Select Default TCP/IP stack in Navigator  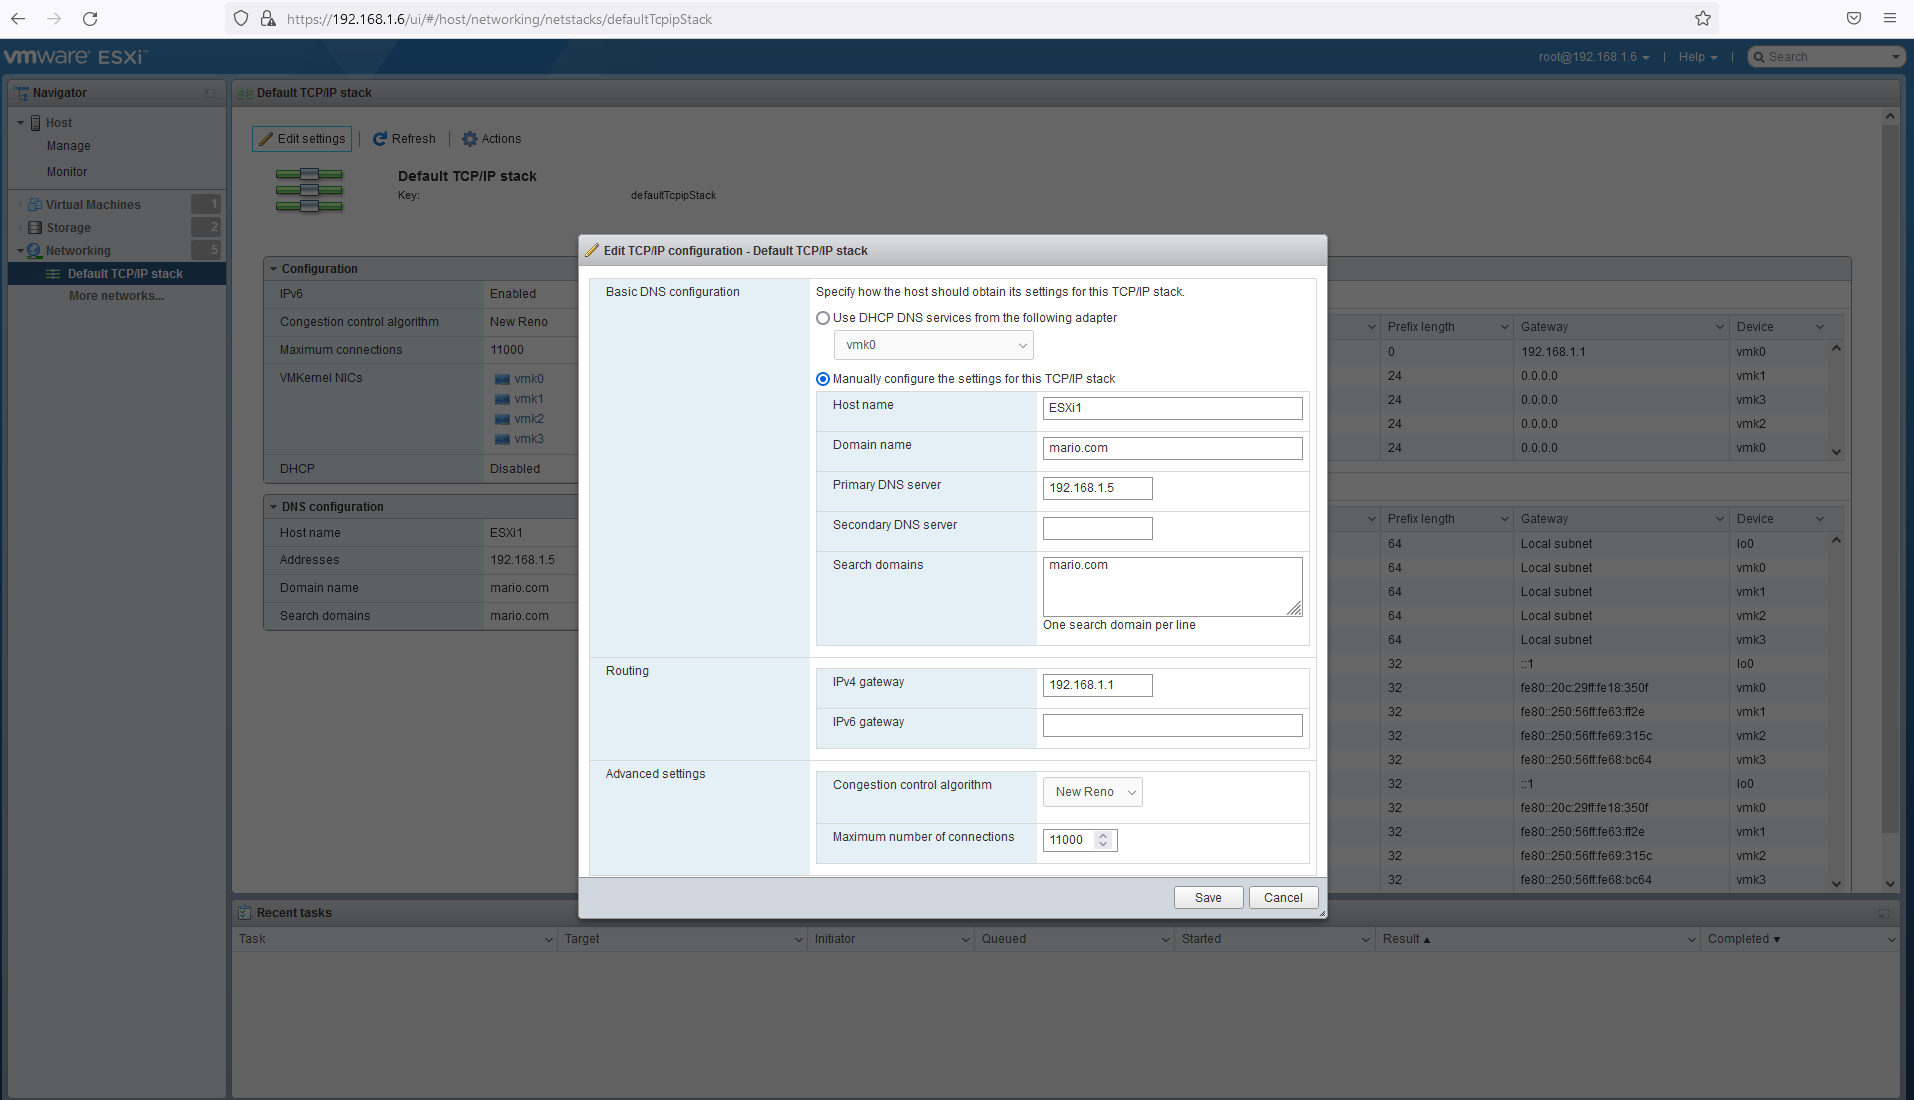click(x=117, y=274)
